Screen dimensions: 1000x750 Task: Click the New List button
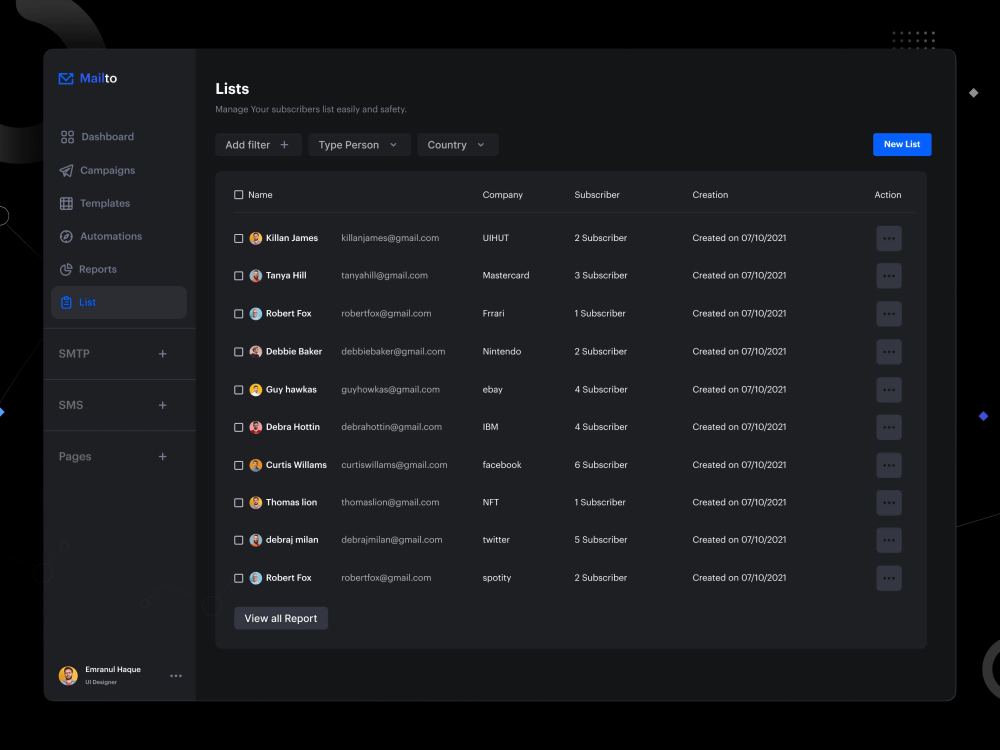click(x=902, y=145)
